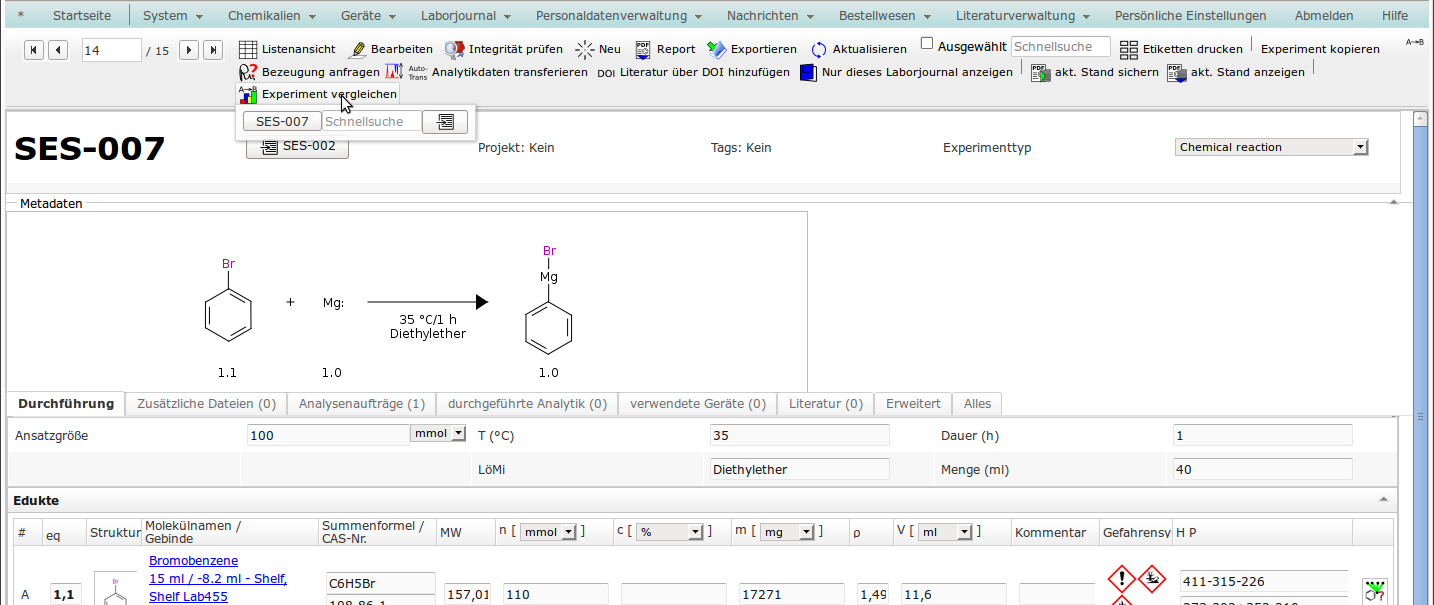The image size is (1434, 605).
Task: Open the Ansatzgröße mmol unit dropdown
Action: click(x=438, y=434)
